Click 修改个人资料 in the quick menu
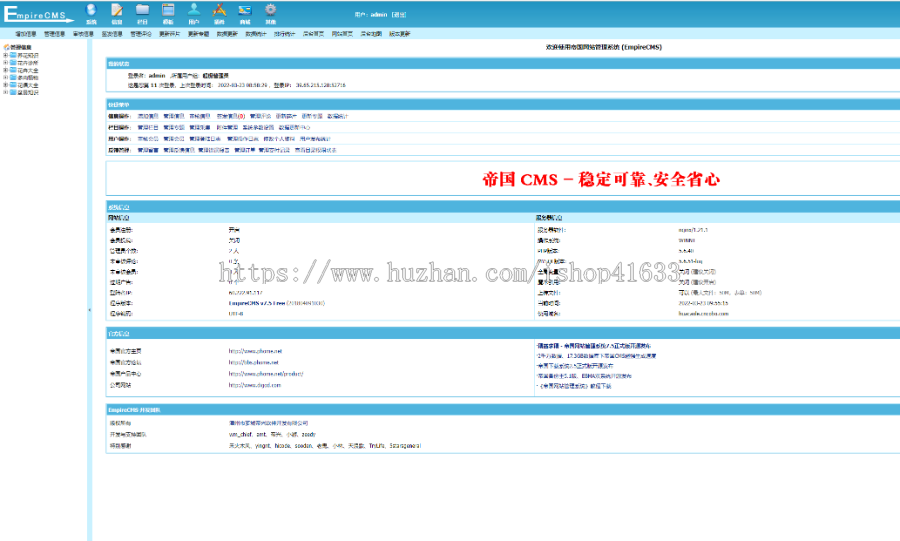This screenshot has height=541, width=900. pos(279,139)
